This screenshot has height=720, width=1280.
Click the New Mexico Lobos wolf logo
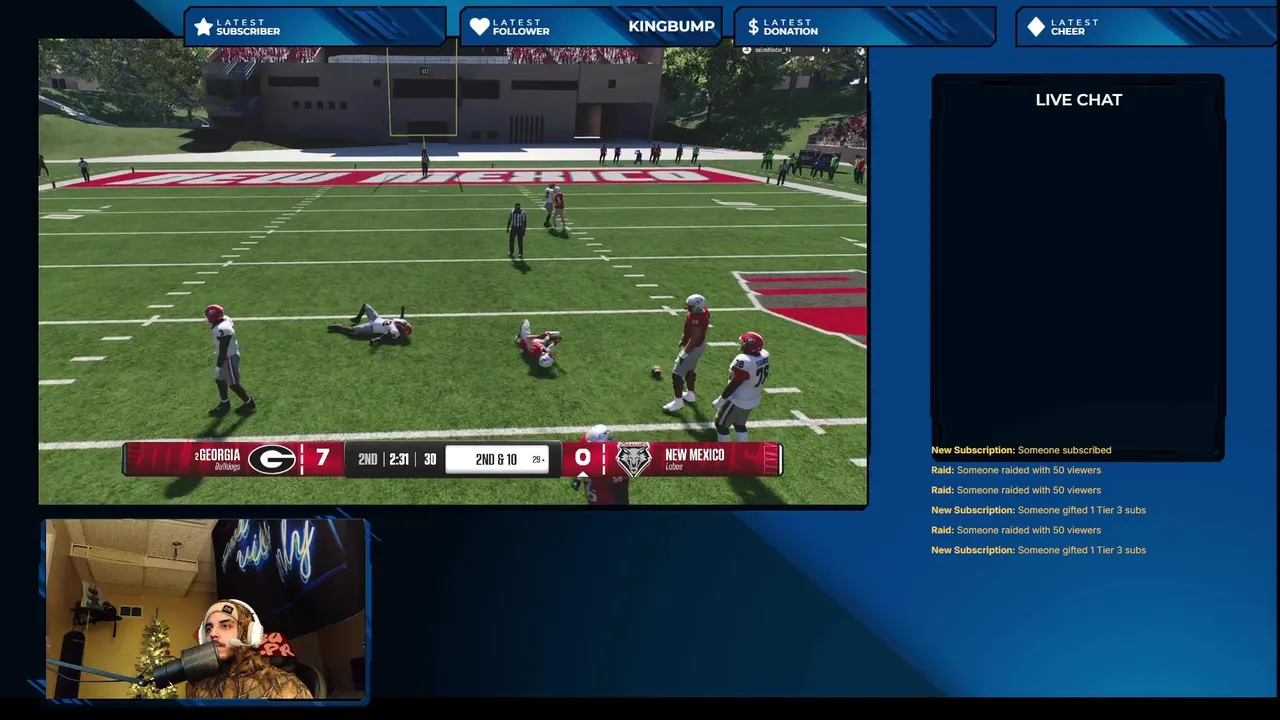point(633,459)
